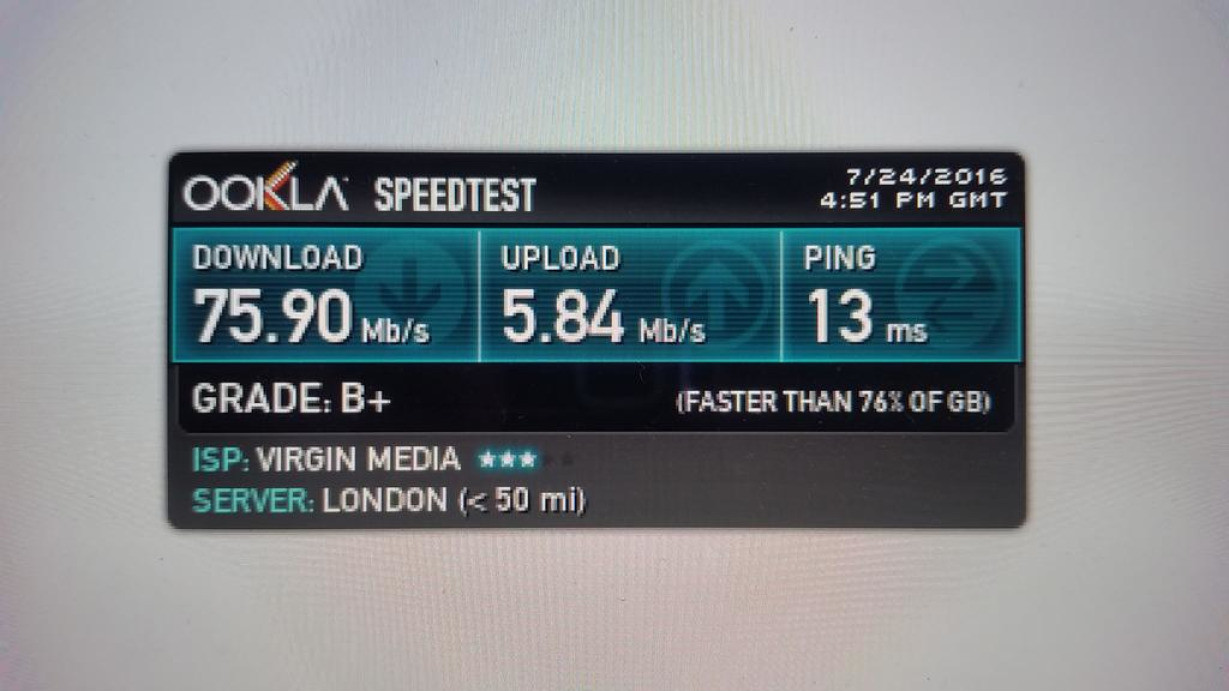Screen dimensions: 1229x691
Task: Click the UPLOAD label
Action: tap(560, 259)
